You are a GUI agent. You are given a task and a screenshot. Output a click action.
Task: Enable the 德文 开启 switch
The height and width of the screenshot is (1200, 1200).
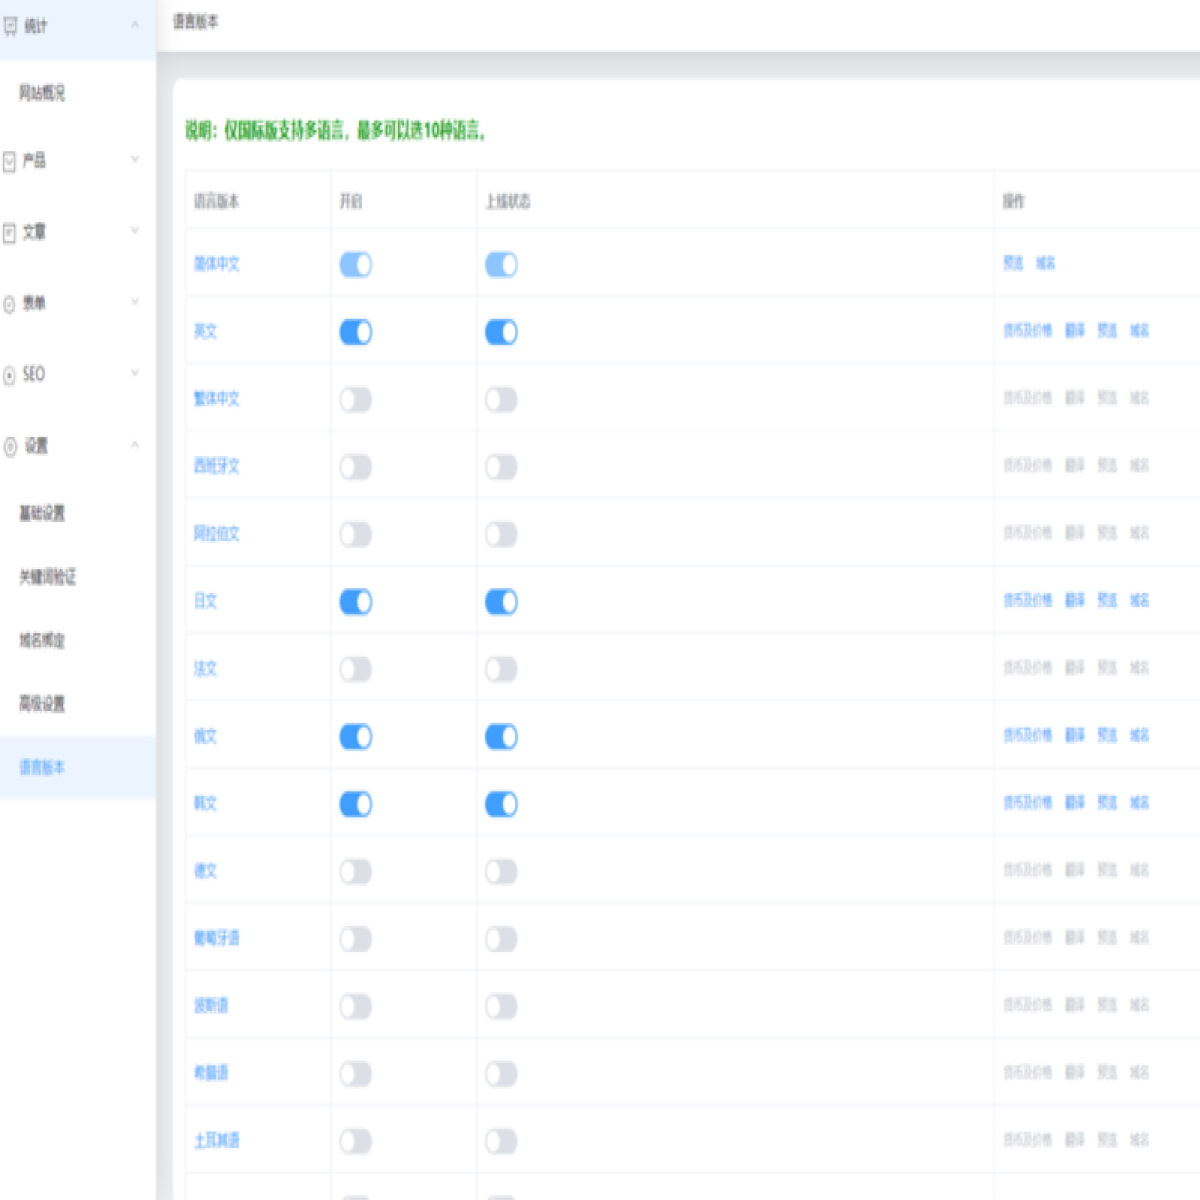tap(356, 872)
